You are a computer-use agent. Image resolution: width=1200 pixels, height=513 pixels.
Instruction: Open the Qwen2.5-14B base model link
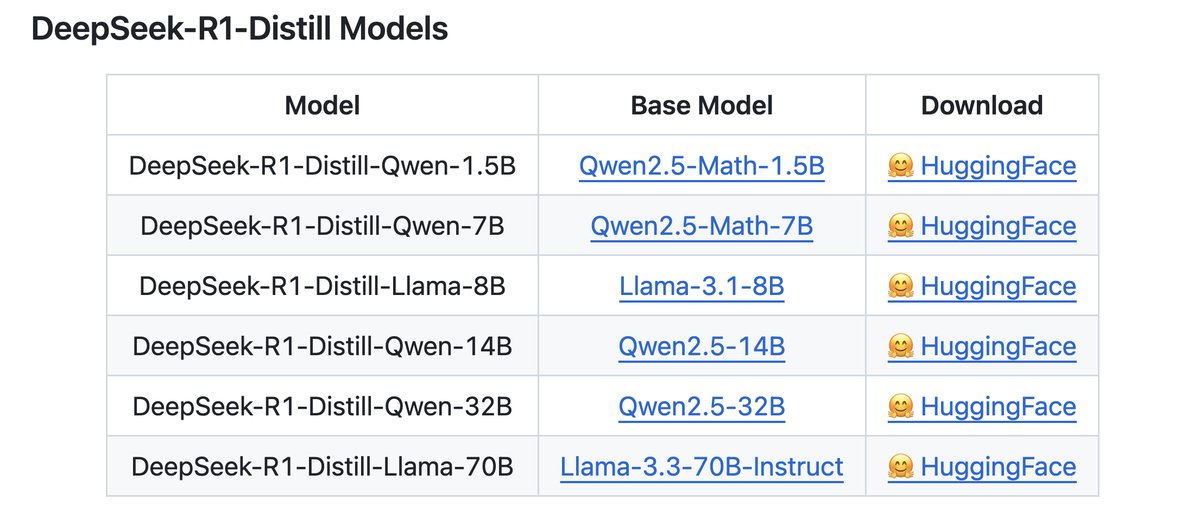[x=701, y=346]
